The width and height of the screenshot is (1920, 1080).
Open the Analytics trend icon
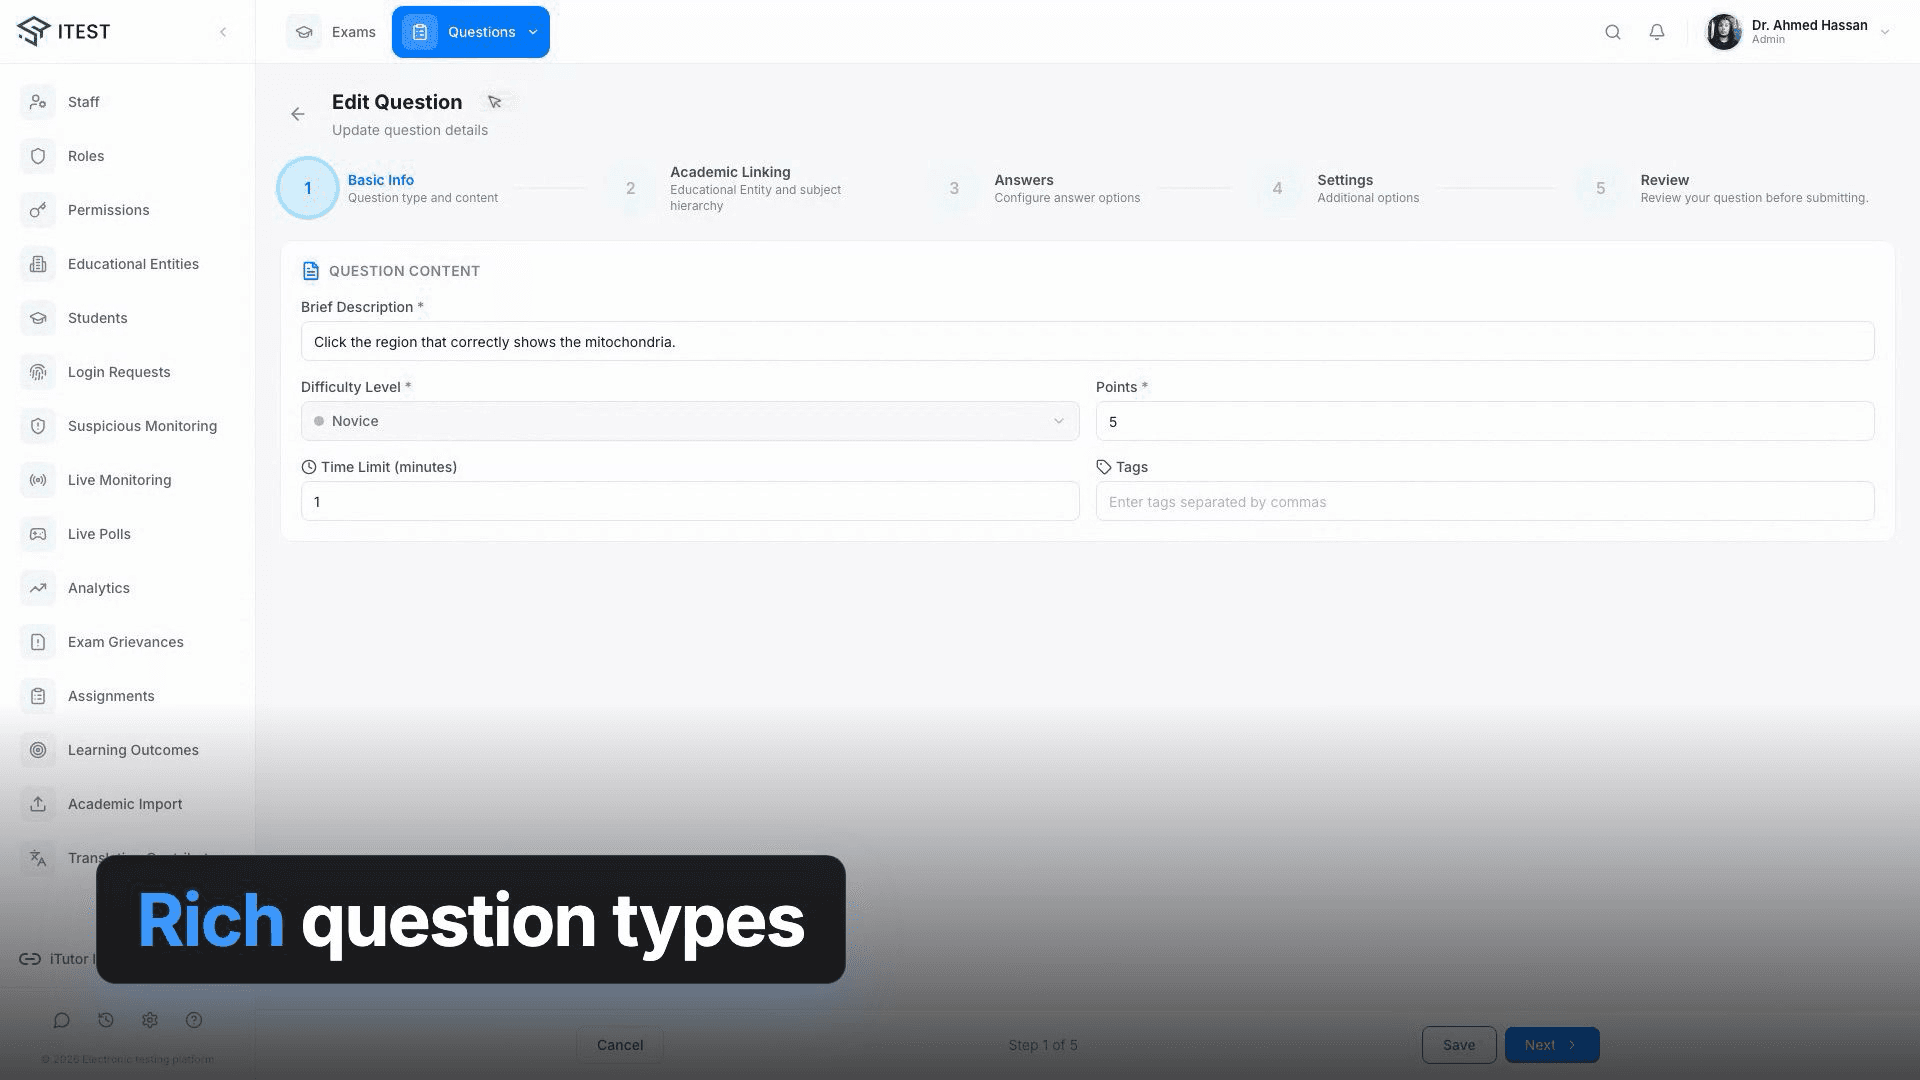click(x=38, y=588)
